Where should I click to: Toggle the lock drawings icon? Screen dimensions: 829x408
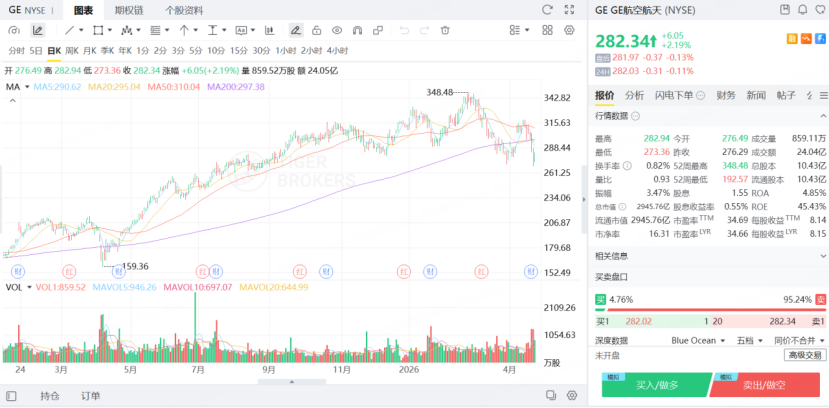(x=317, y=30)
